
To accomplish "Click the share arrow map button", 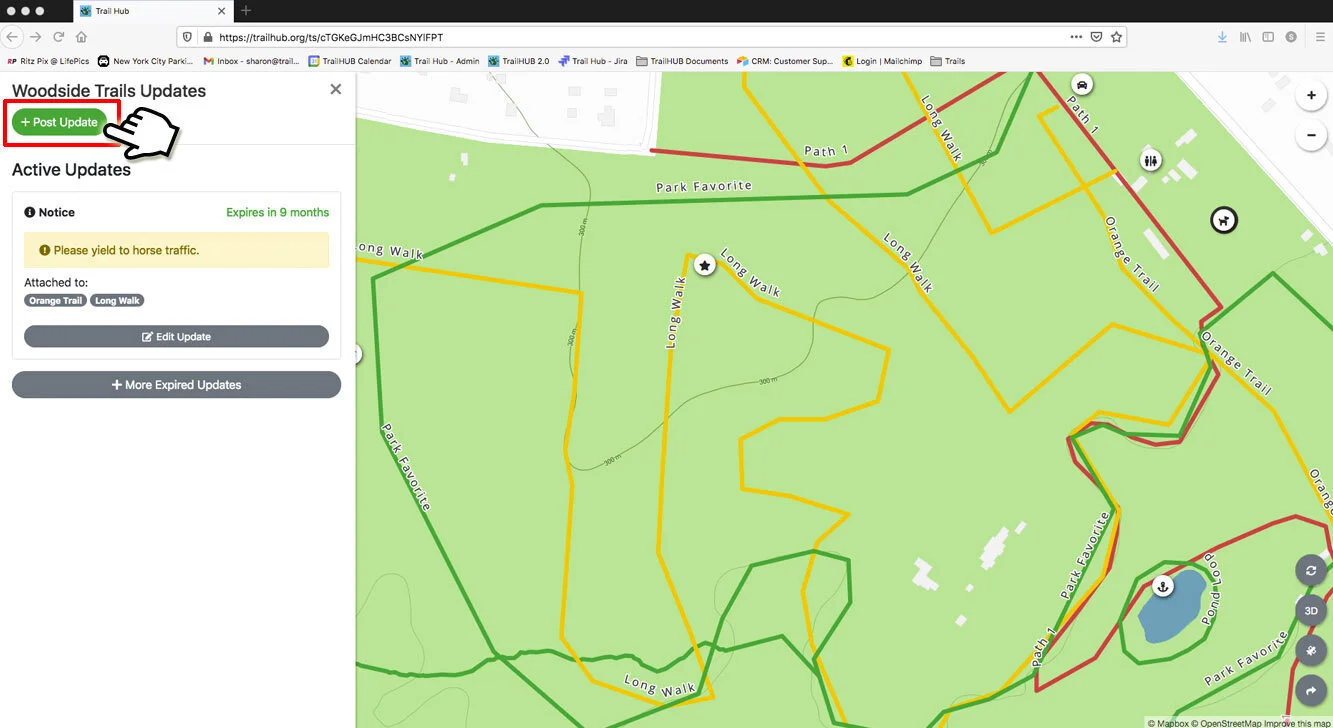I will tap(1311, 690).
